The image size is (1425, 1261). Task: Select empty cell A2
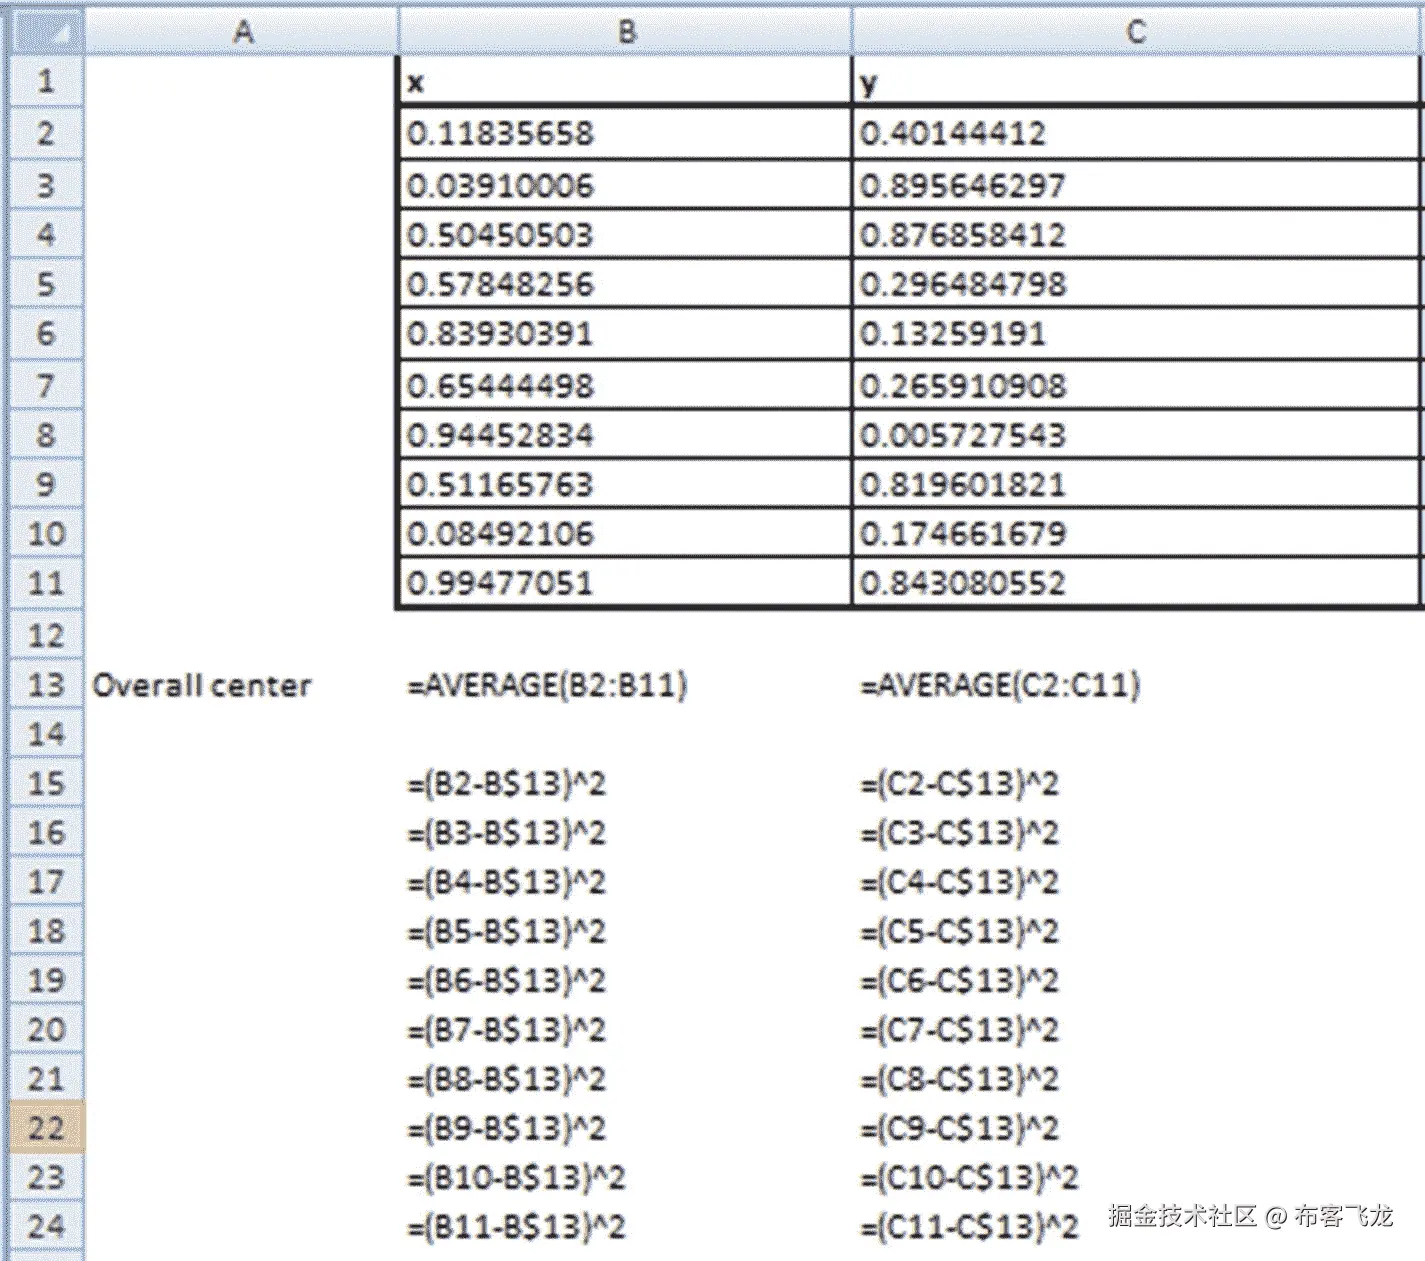(243, 133)
